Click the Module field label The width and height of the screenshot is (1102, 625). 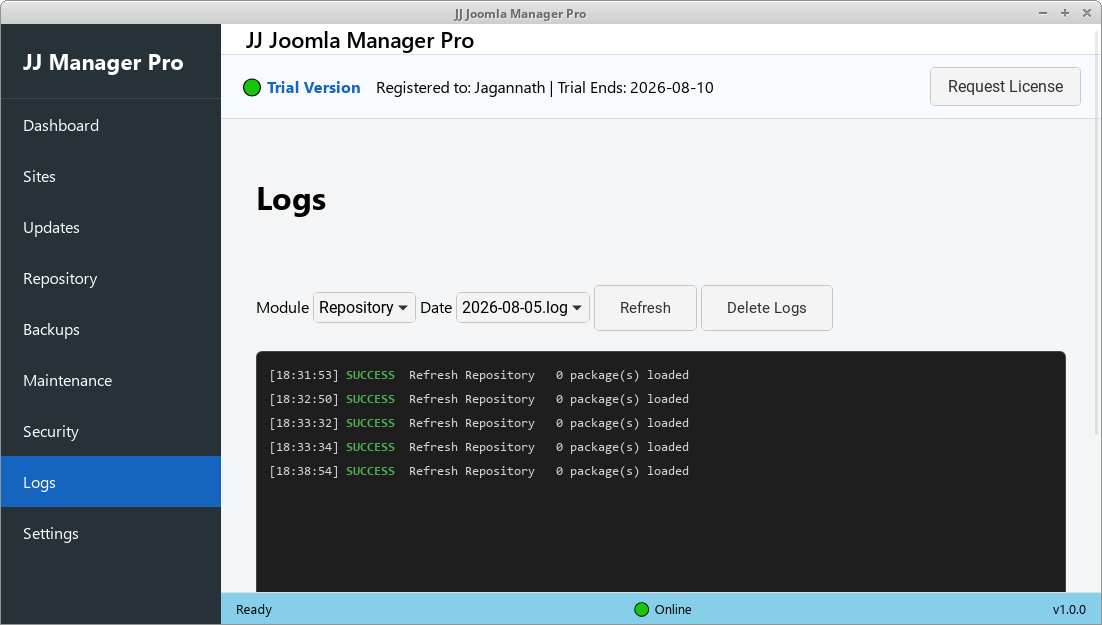pos(283,308)
